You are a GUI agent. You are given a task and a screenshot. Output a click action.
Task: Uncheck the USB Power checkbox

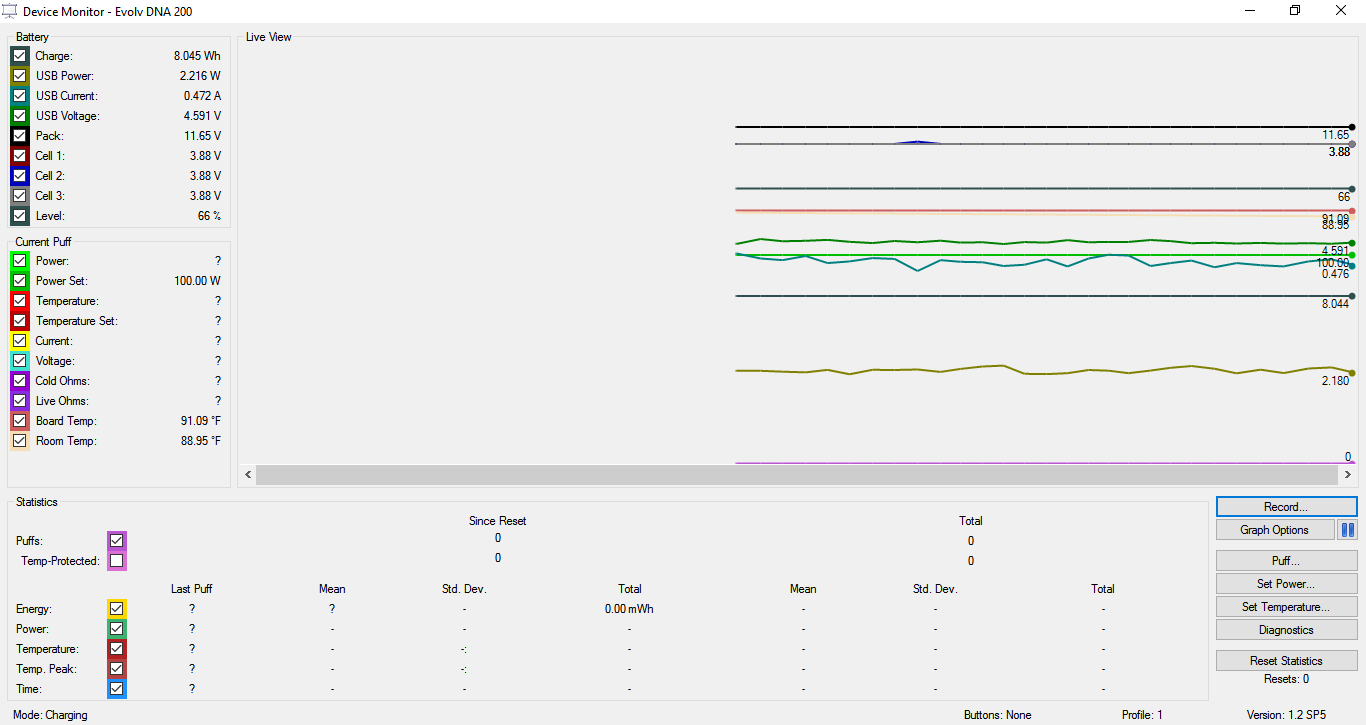point(20,76)
